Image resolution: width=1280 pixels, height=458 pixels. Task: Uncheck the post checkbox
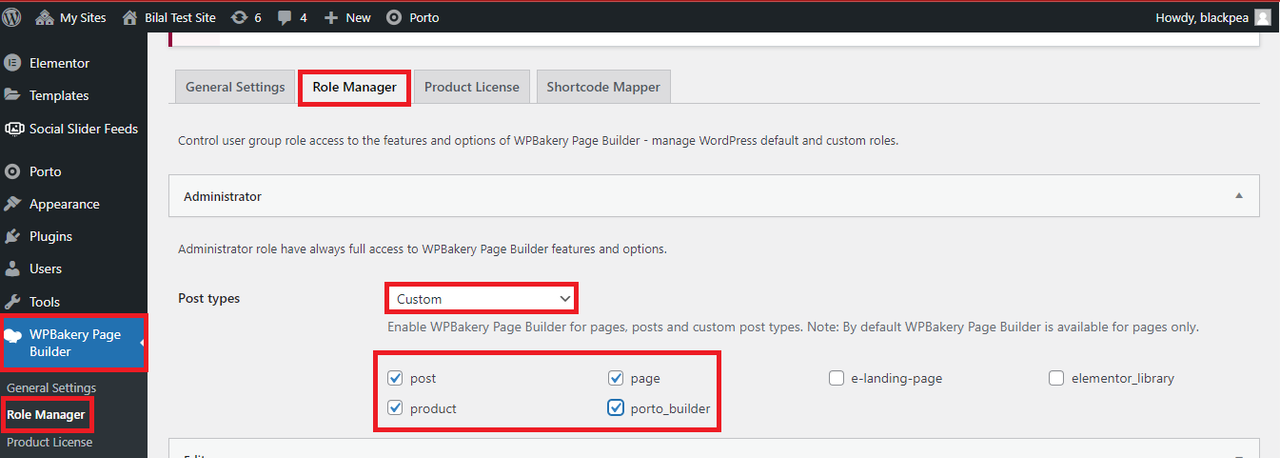(x=395, y=378)
